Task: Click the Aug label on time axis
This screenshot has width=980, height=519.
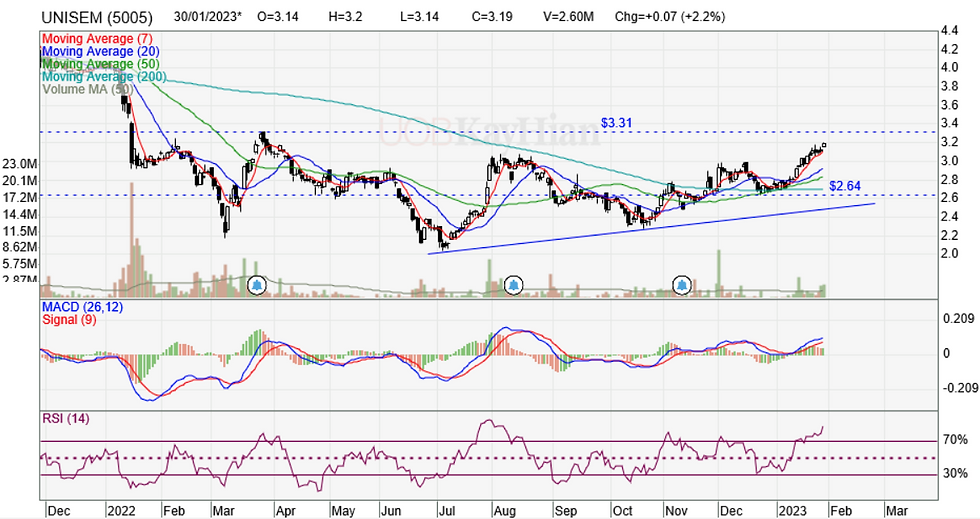Action: [504, 511]
